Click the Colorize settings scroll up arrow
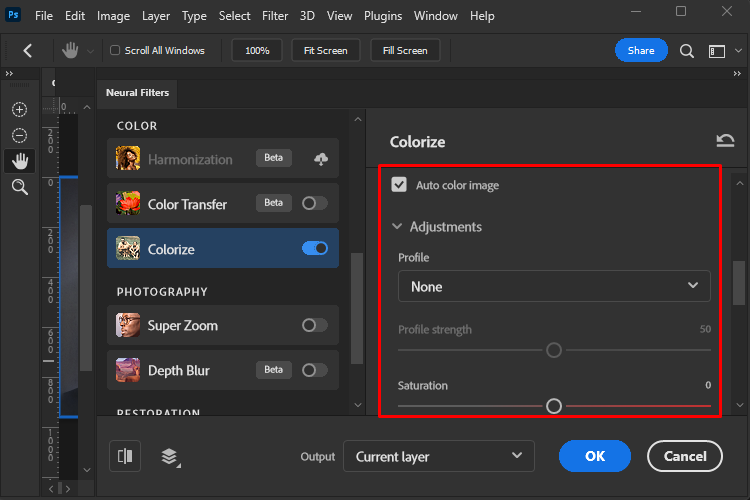Viewport: 750px width, 500px height. coord(740,183)
